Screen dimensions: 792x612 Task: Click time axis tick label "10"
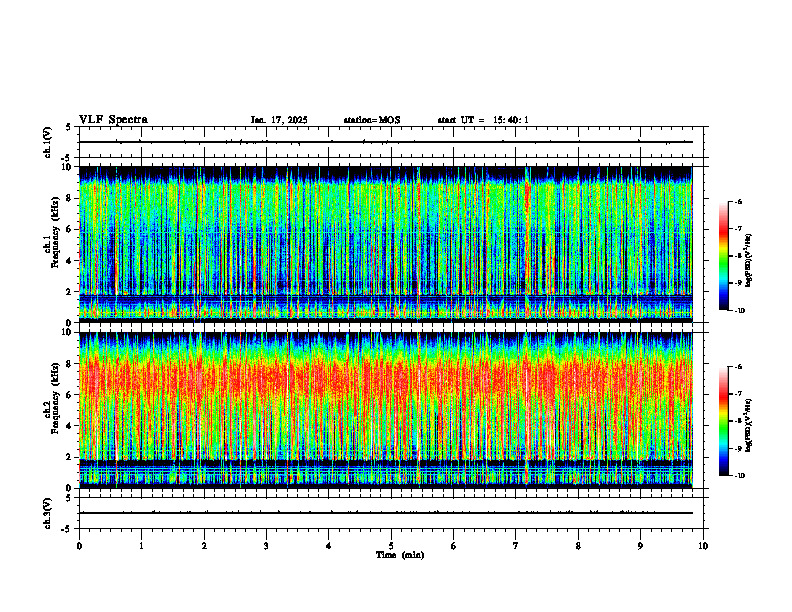703,546
